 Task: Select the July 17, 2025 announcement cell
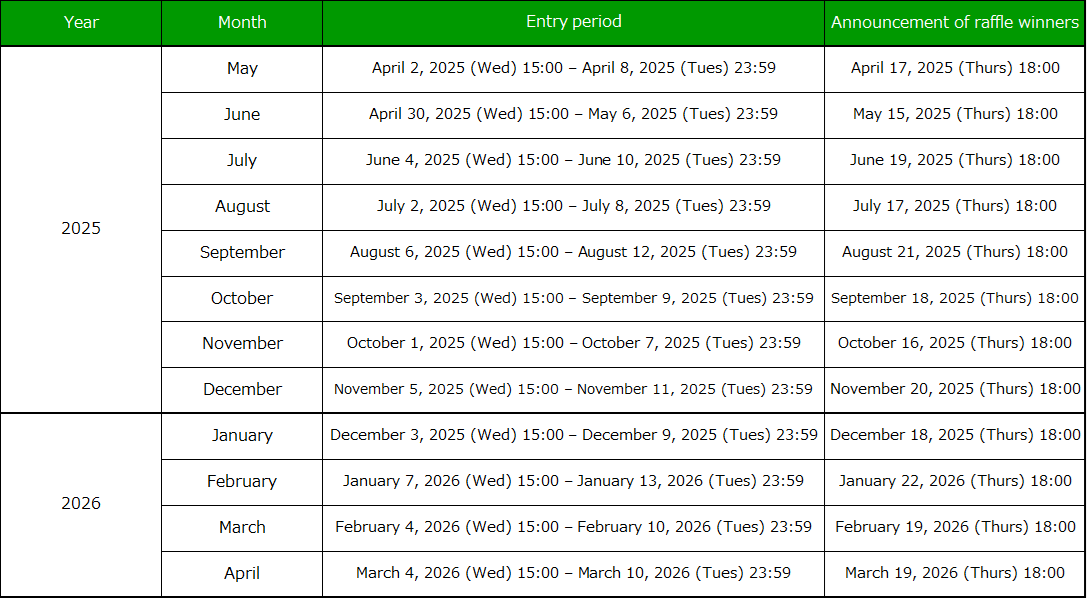955,206
